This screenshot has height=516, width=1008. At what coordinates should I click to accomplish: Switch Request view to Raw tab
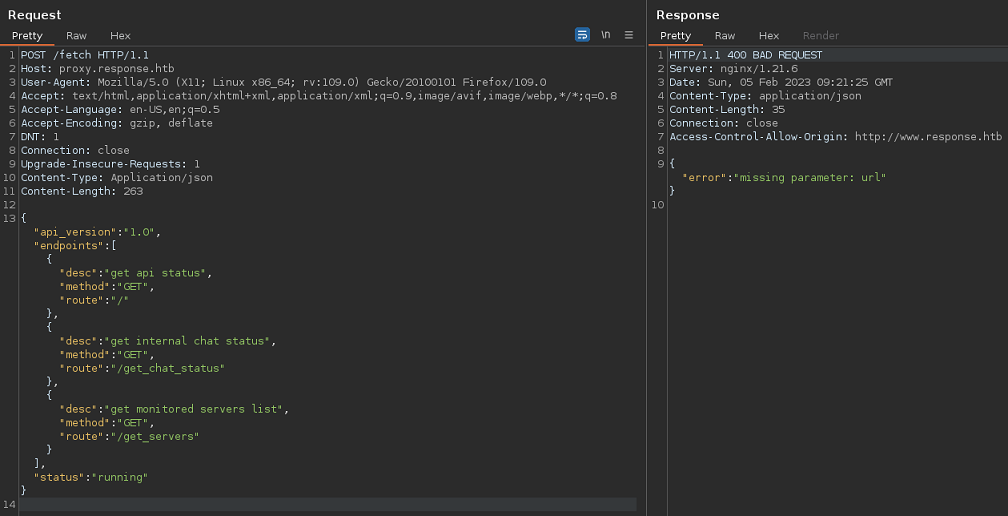[76, 36]
